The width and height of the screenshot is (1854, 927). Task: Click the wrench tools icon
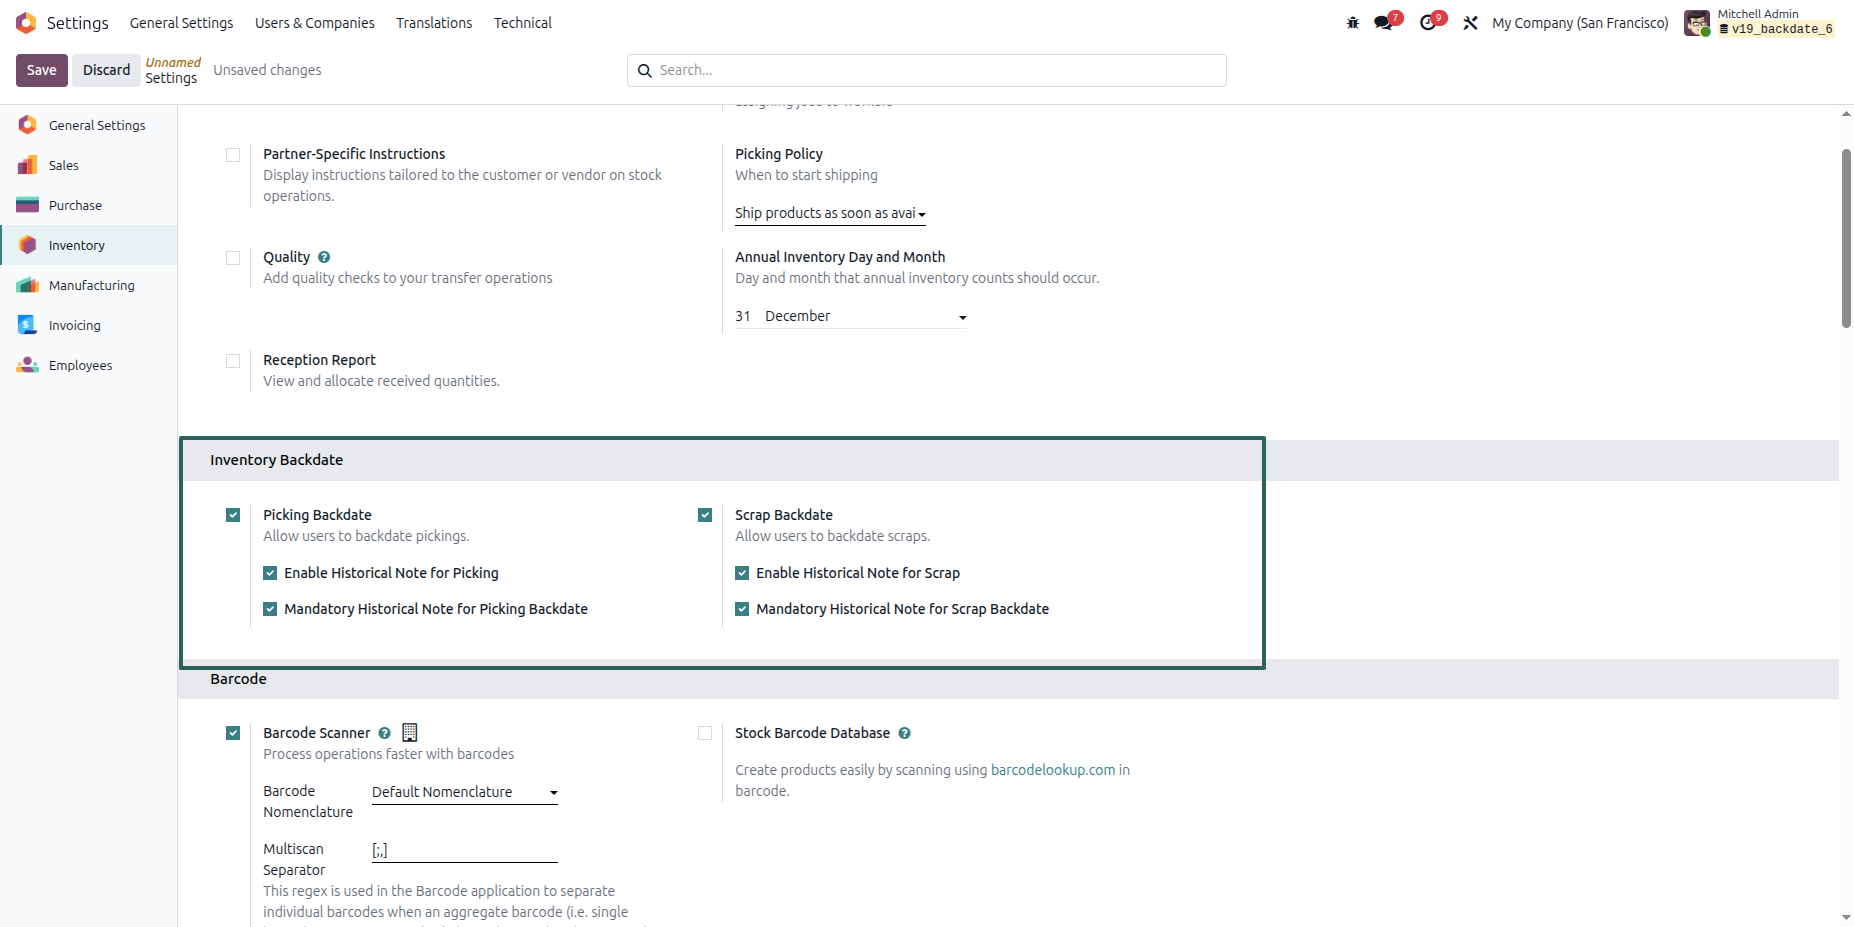1470,23
